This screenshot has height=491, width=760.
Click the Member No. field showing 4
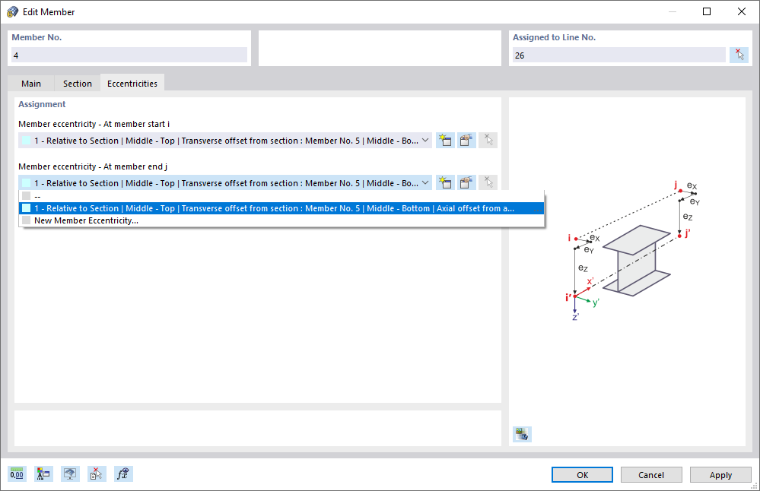tap(129, 55)
